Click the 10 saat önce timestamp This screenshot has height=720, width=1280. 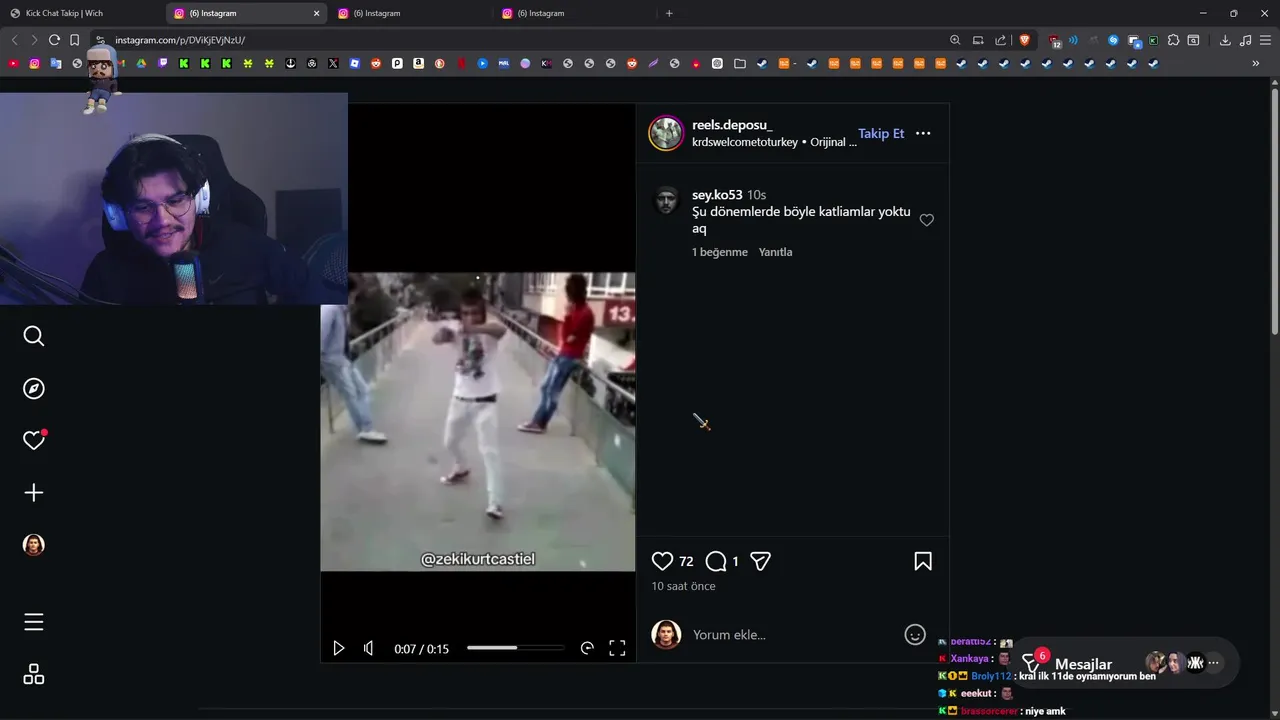683,586
